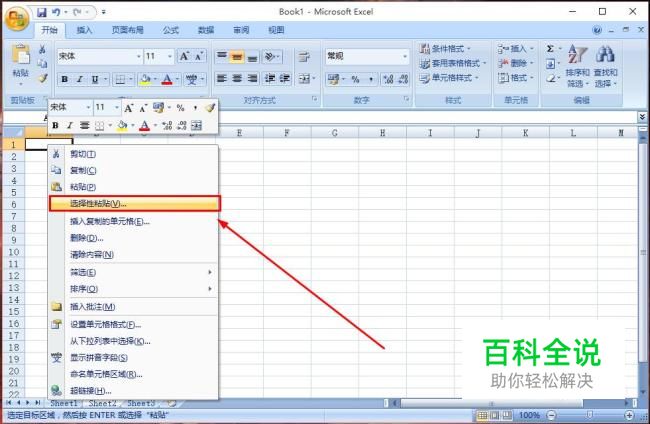The height and width of the screenshot is (424, 650).
Task: Toggle ribbon Middle Align vertical alignment
Action: click(237, 56)
